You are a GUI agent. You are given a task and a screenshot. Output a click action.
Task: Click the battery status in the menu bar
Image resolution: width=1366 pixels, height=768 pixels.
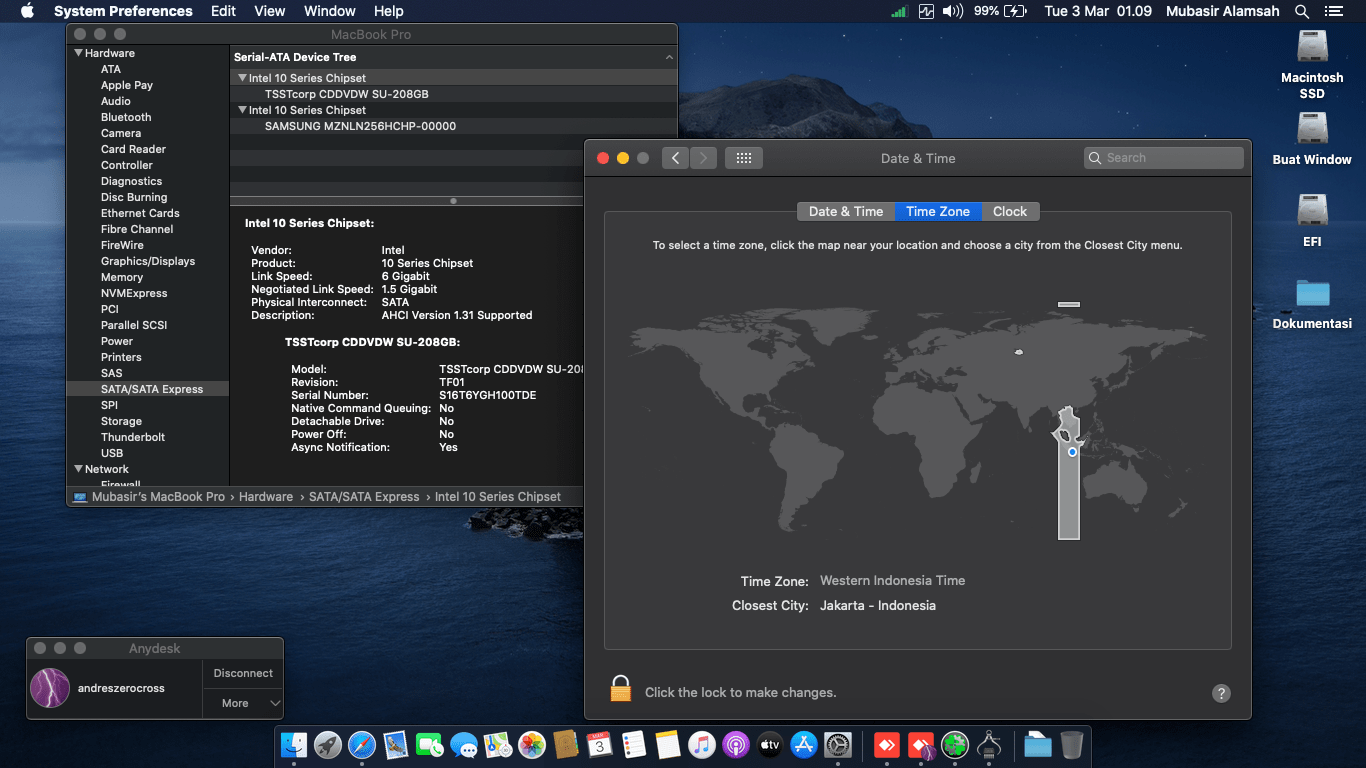(x=1000, y=11)
